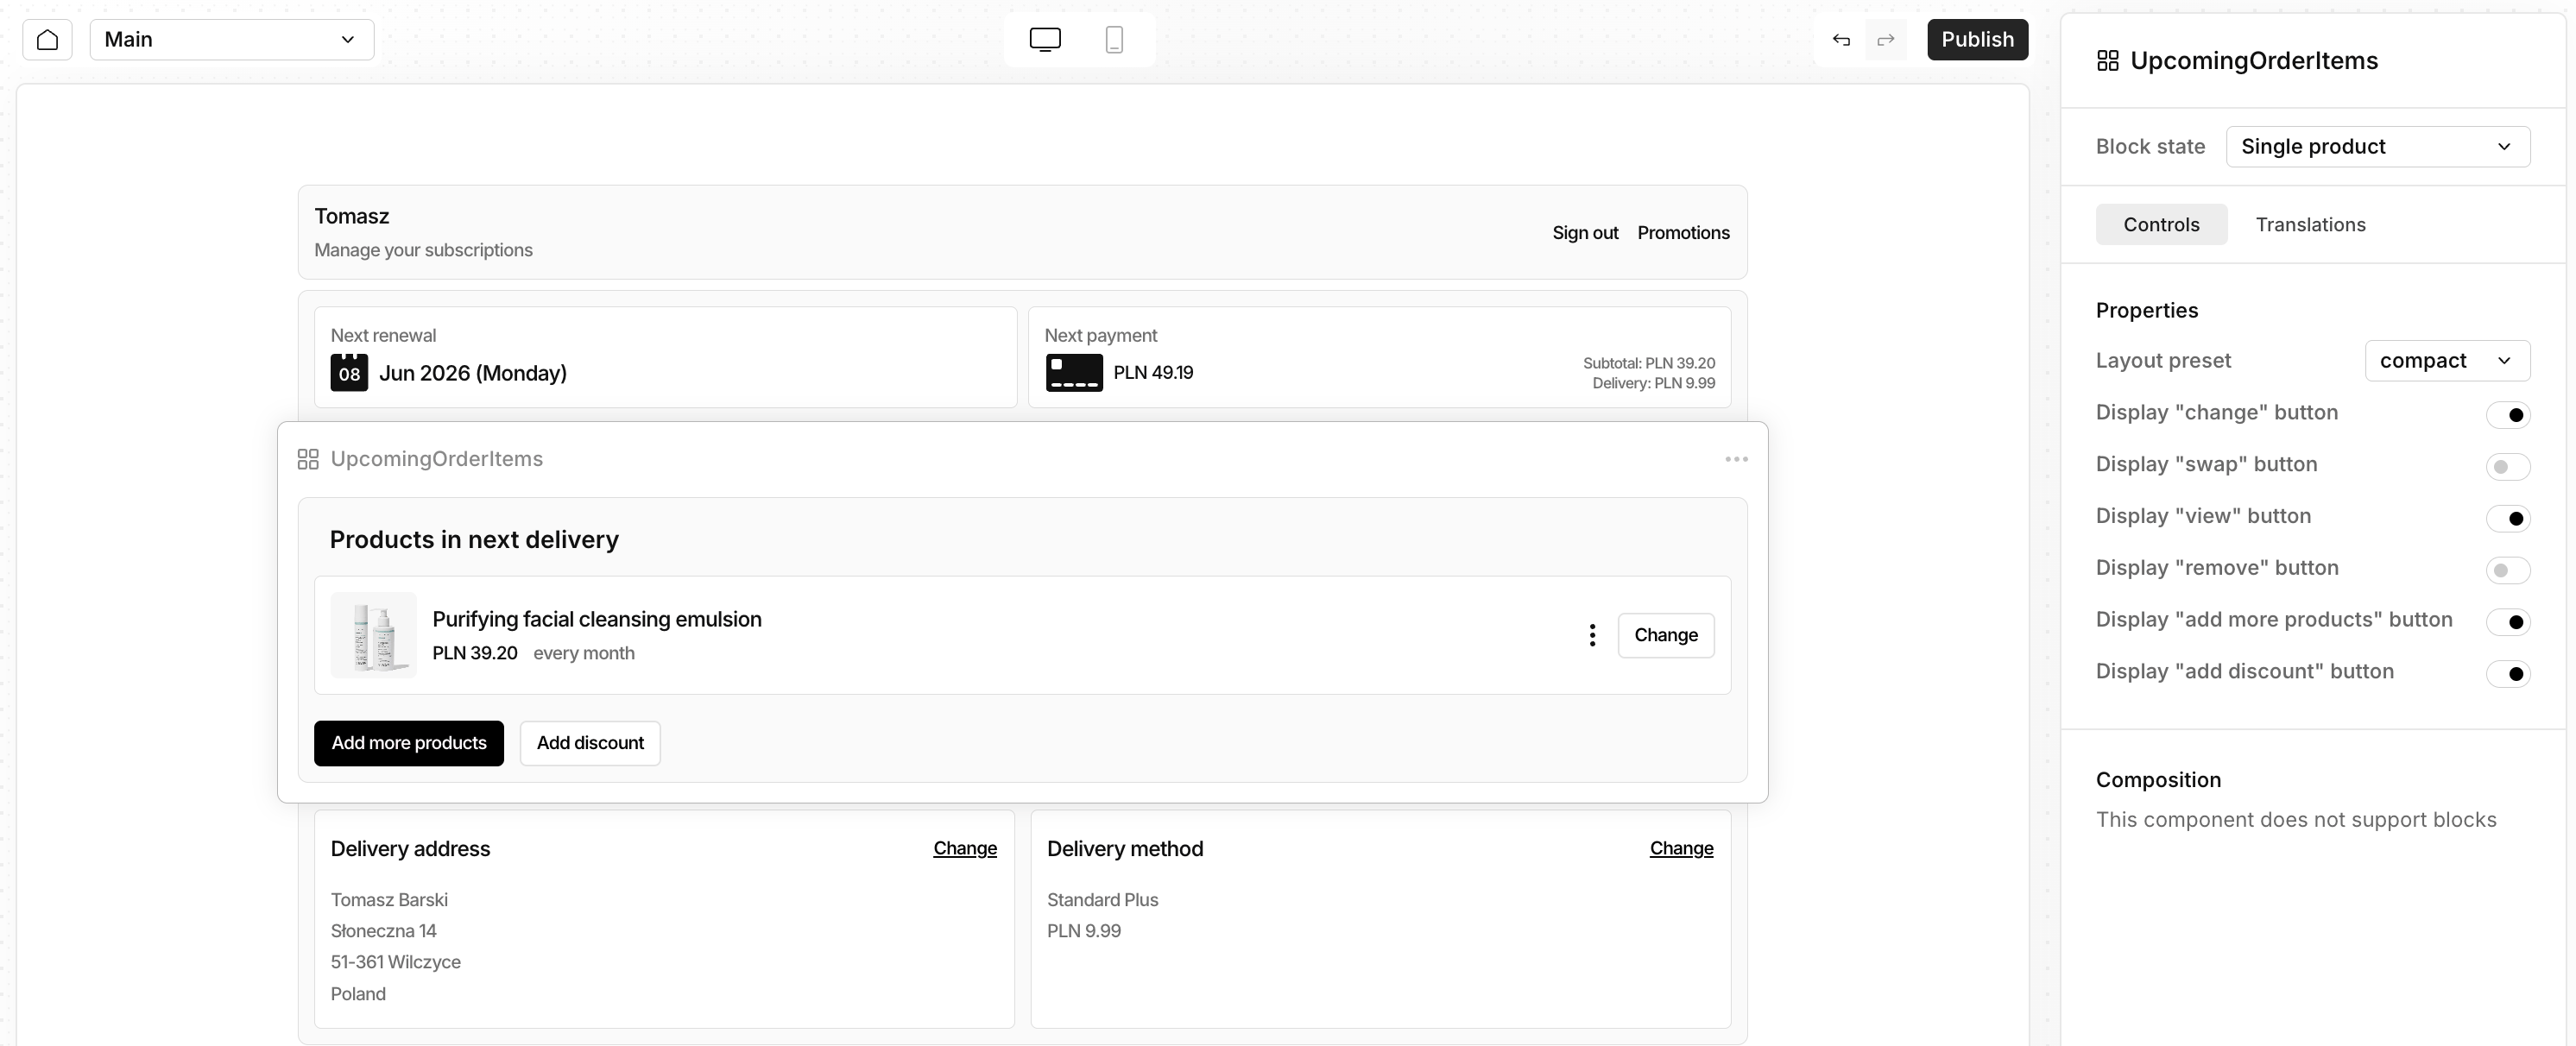Click Purifying facial cleansing emulsion title
2576x1046 pixels.
click(597, 619)
